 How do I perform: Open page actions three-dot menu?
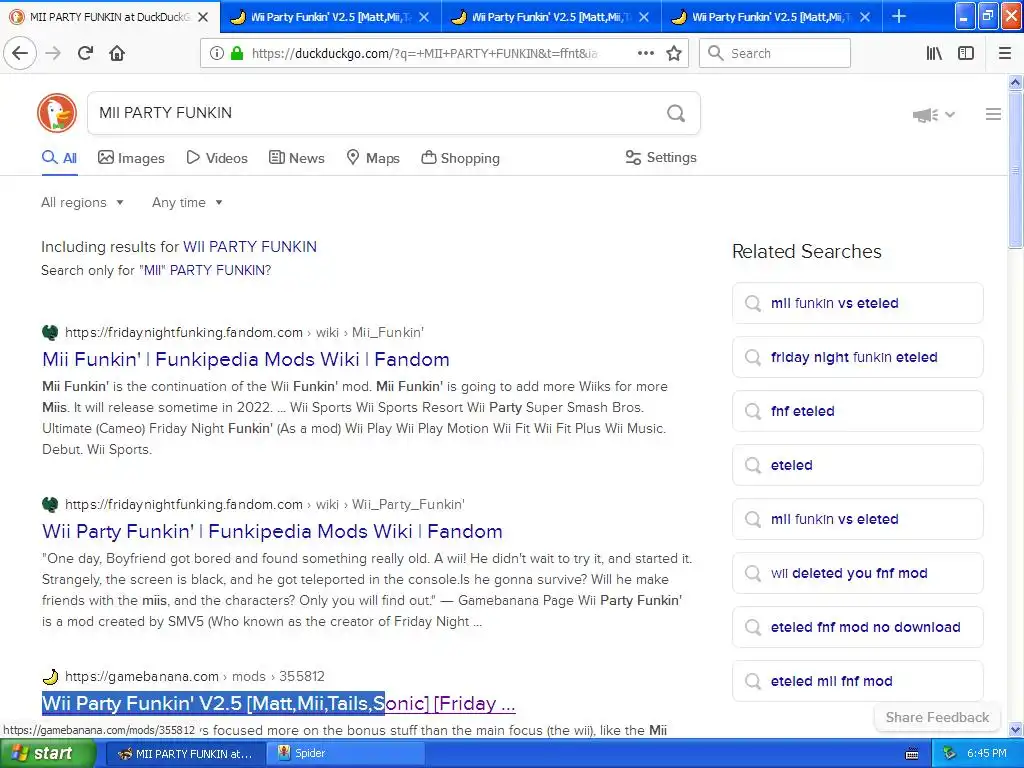pos(646,53)
